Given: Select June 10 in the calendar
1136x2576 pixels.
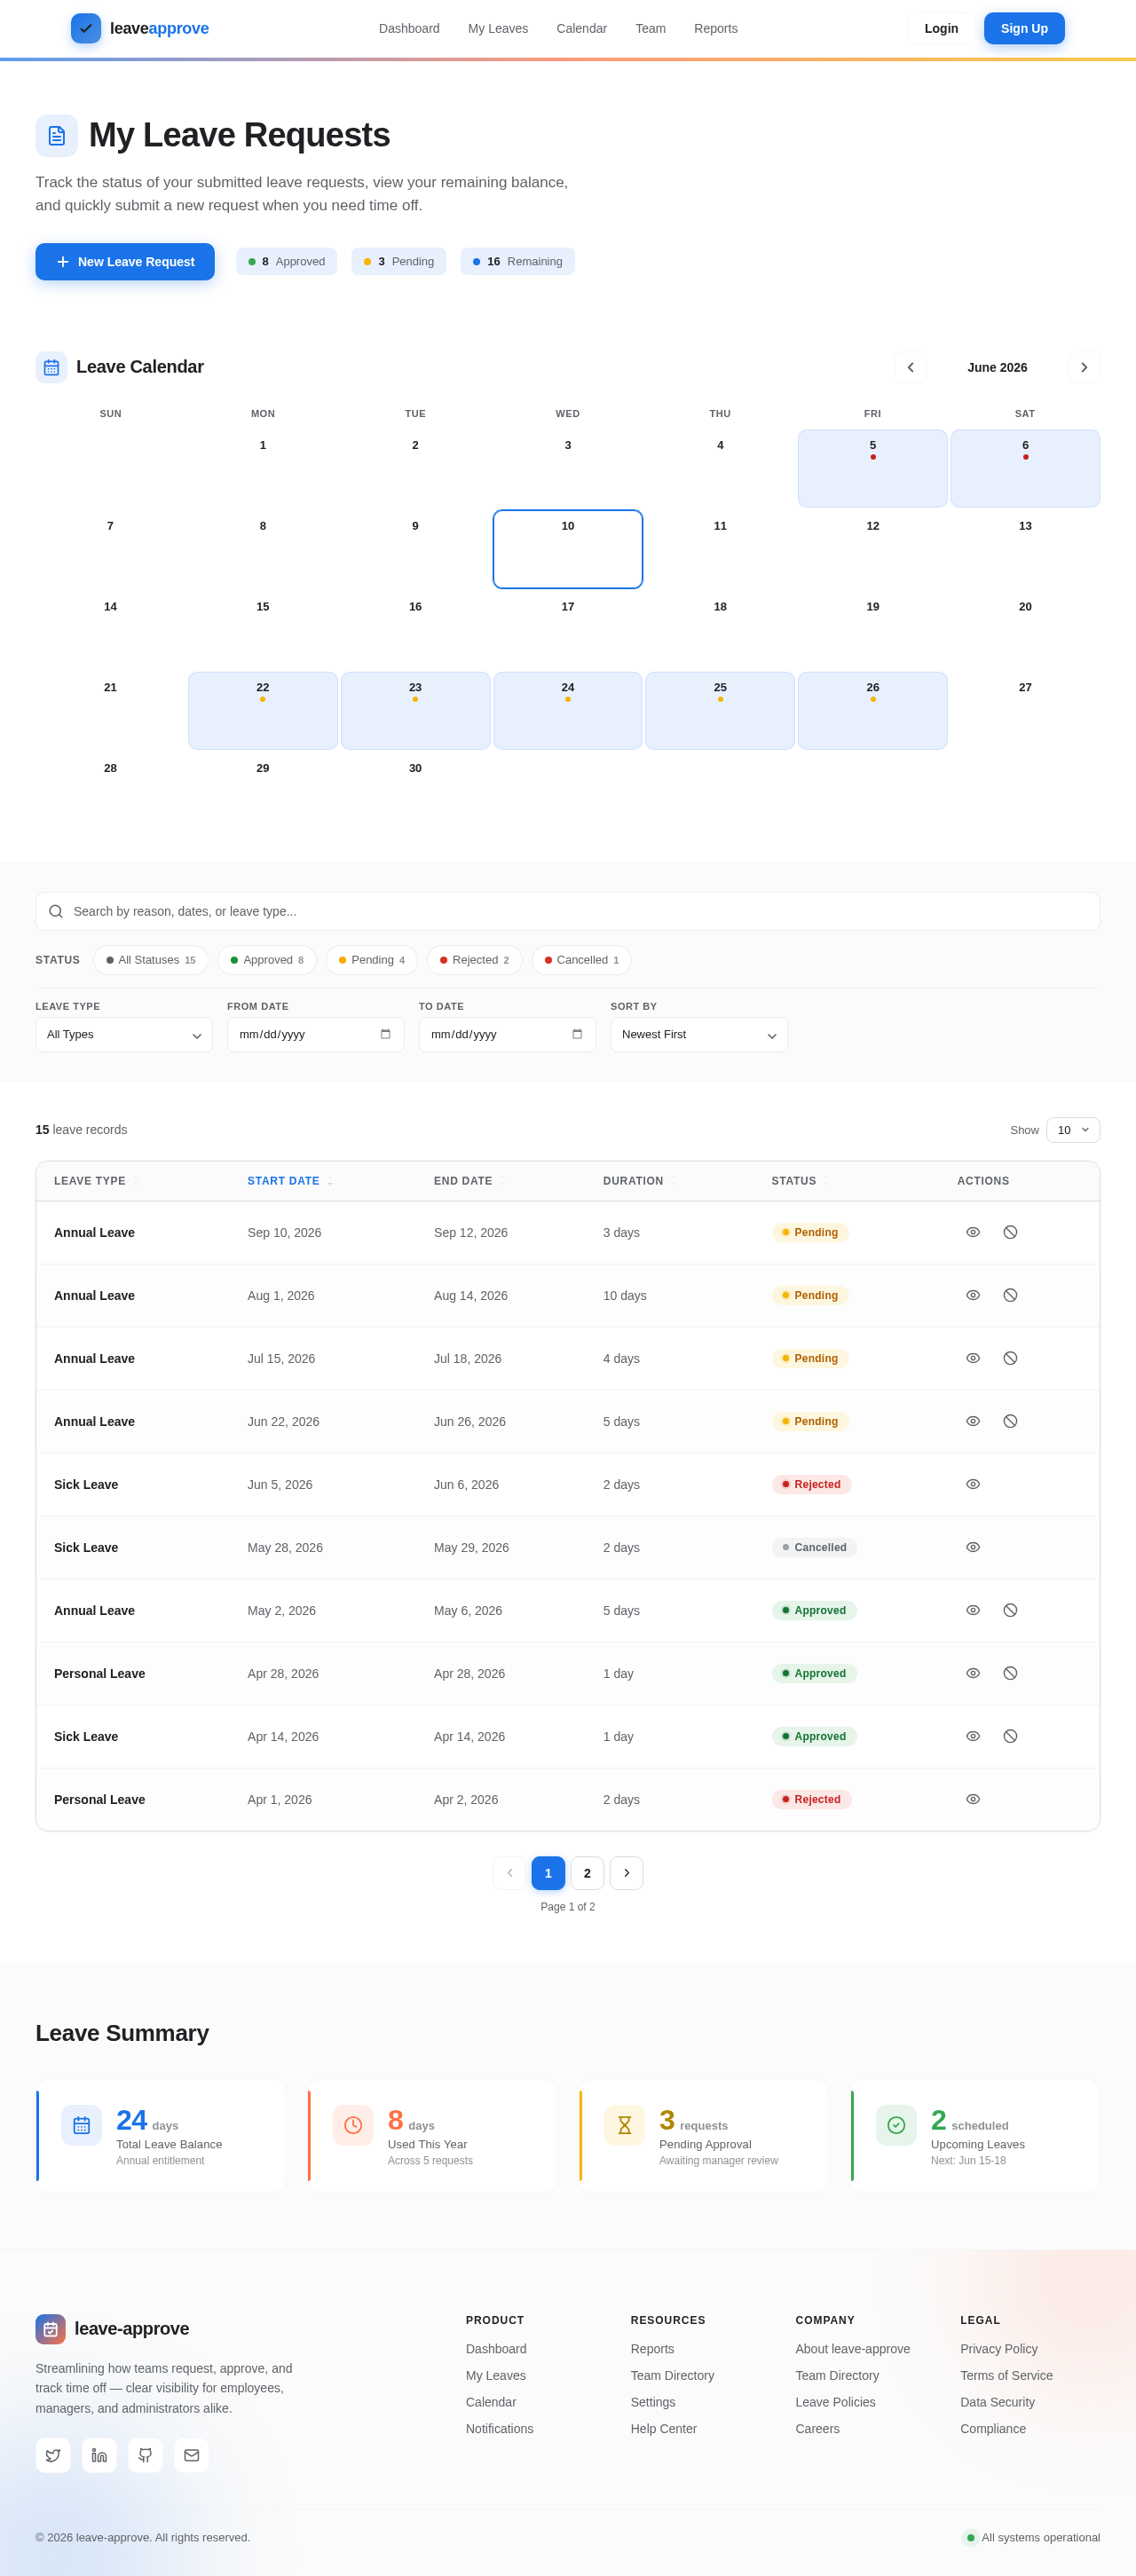Looking at the screenshot, I should coord(568,549).
